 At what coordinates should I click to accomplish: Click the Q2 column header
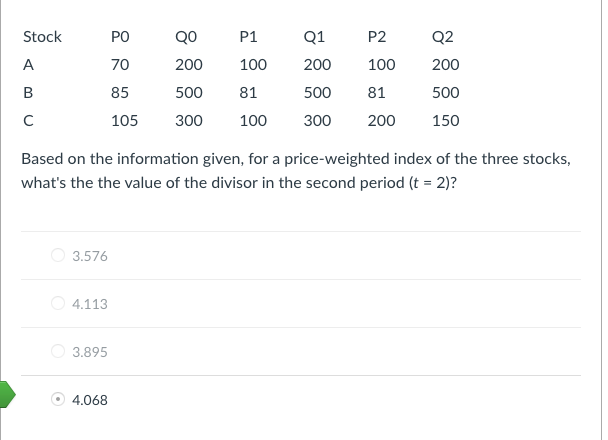point(442,37)
